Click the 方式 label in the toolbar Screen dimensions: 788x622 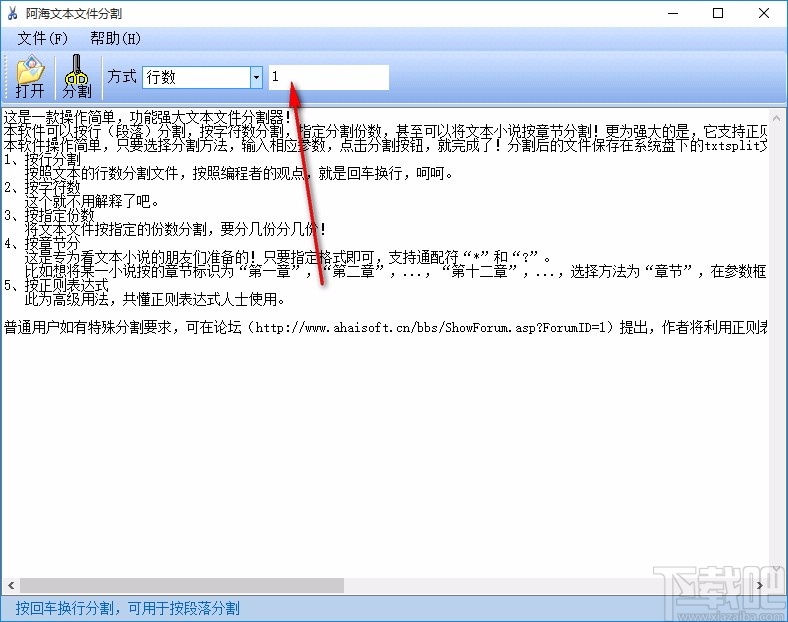click(x=122, y=77)
